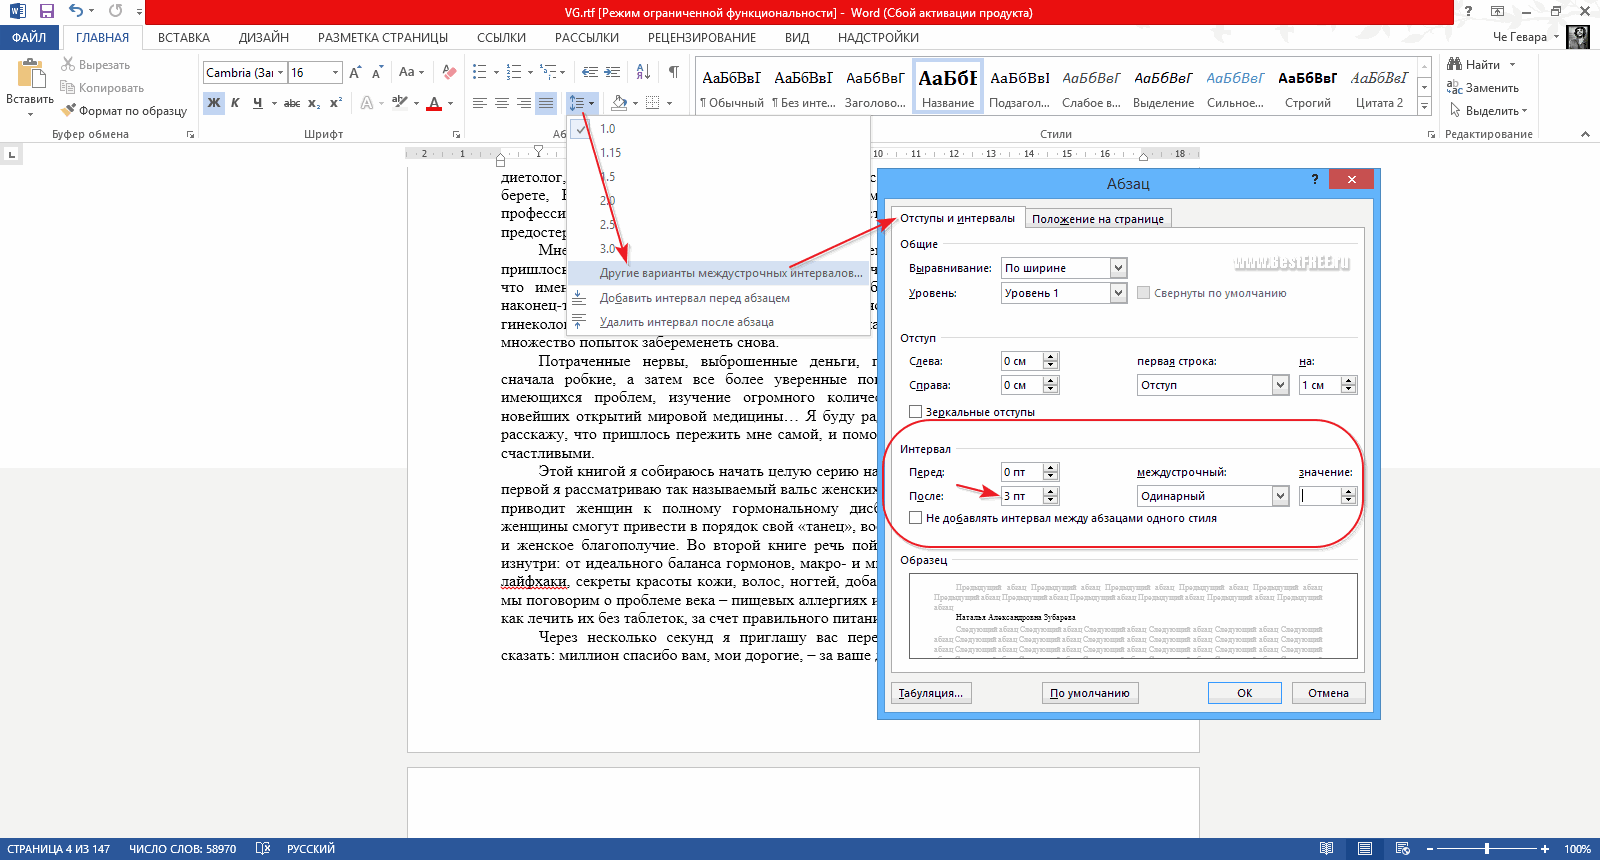Enable Зеркальные отступы checkbox

click(x=915, y=412)
